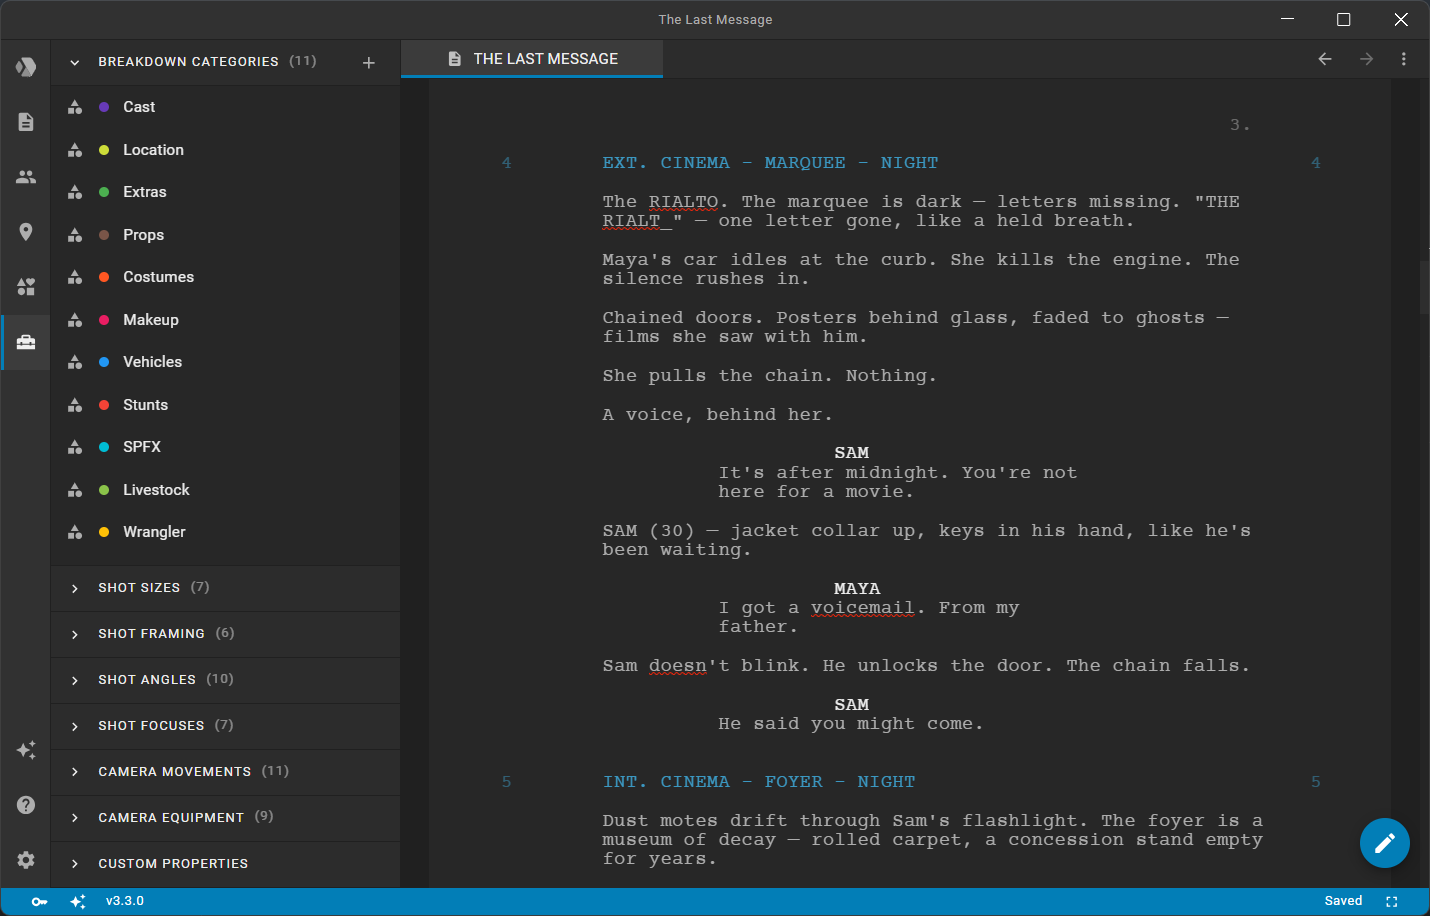Click the category icon beside Makeup

75,320
